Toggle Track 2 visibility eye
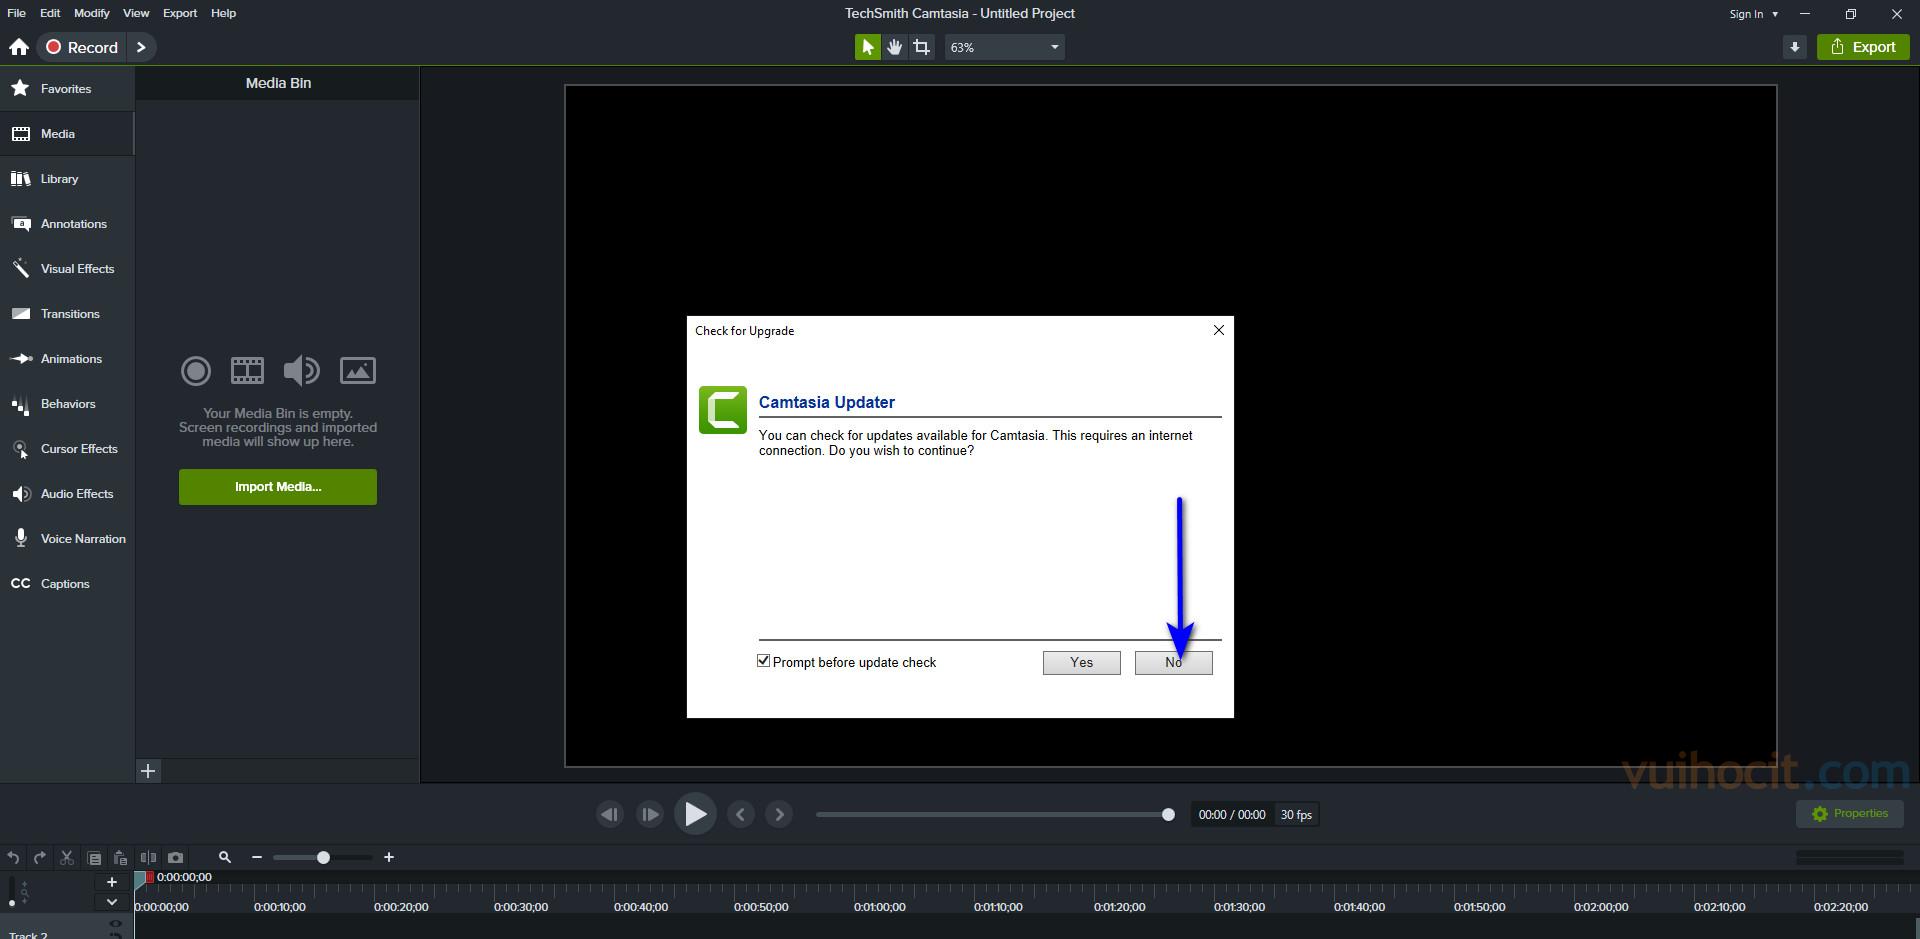 click(x=115, y=924)
